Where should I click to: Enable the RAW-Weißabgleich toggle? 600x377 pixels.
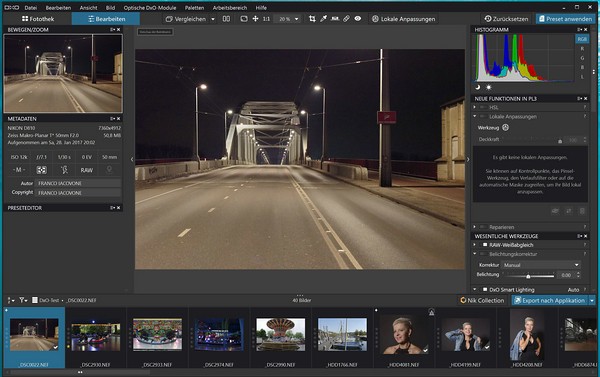(485, 245)
